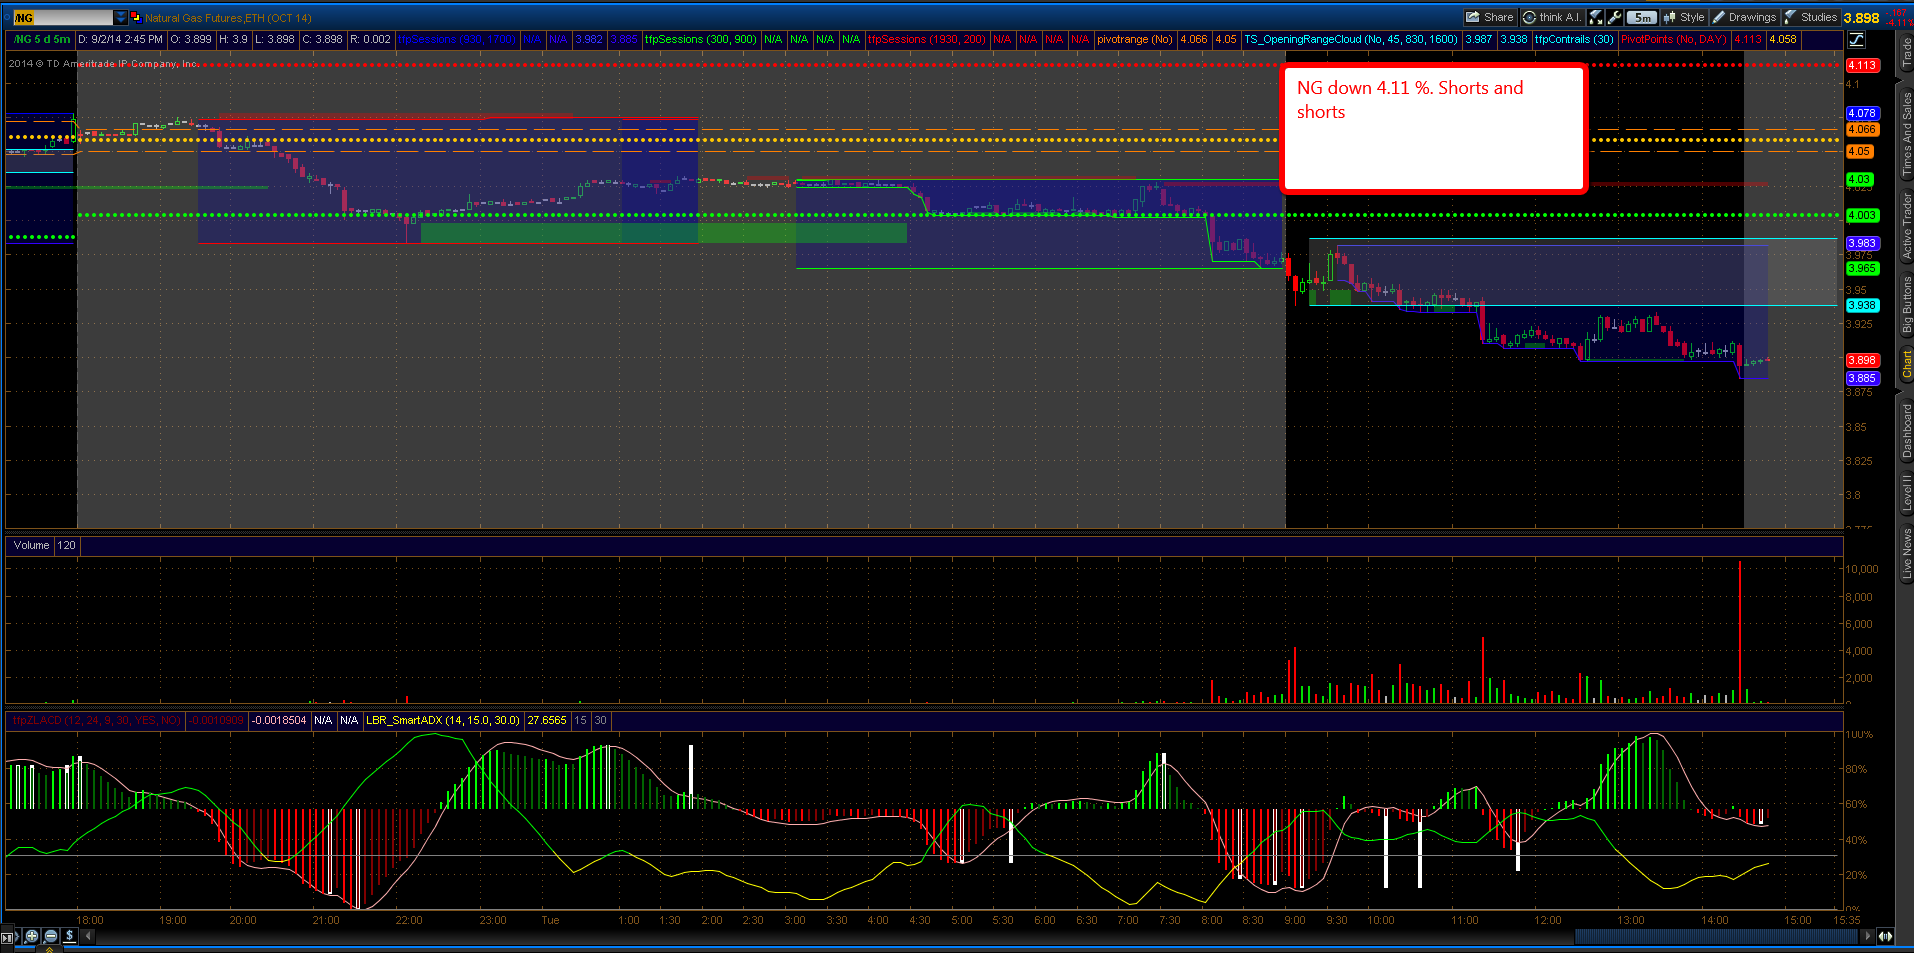This screenshot has width=1914, height=953.
Task: Open the Times And Sales side tab
Action: [x=1906, y=133]
